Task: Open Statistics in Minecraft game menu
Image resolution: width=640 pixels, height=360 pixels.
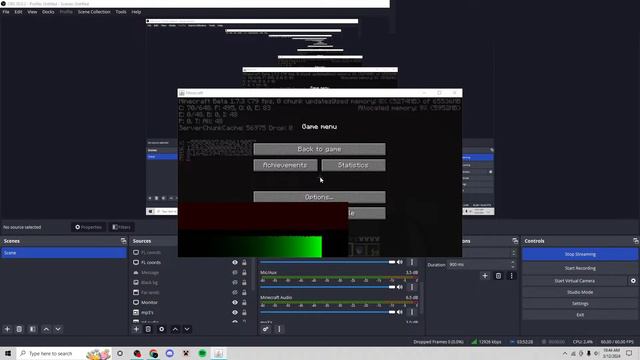Action: coord(353,165)
